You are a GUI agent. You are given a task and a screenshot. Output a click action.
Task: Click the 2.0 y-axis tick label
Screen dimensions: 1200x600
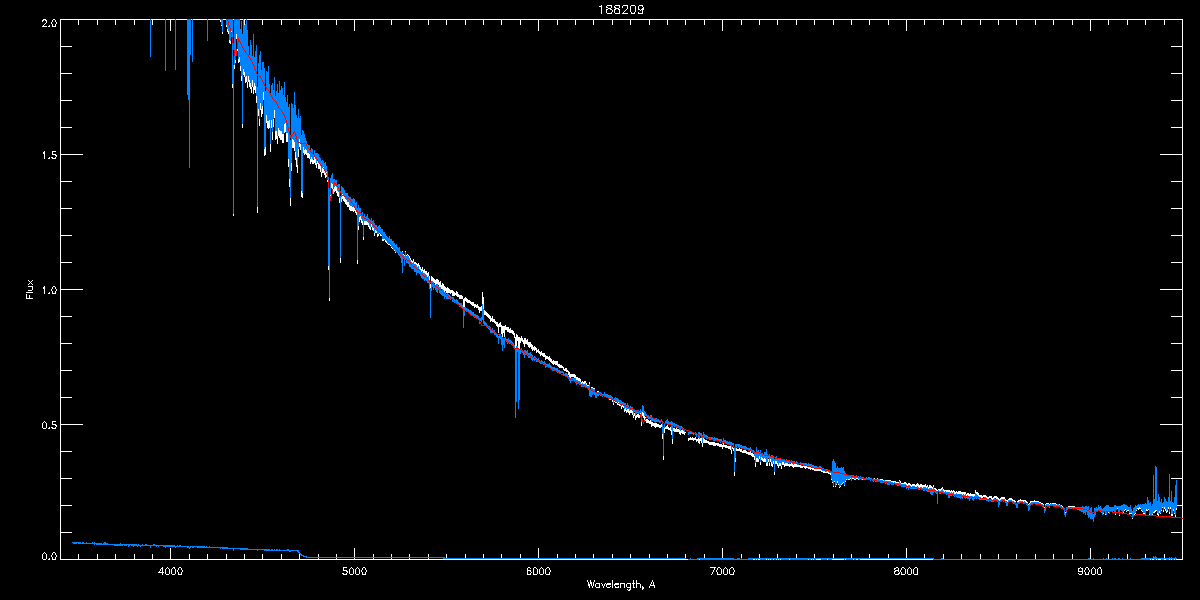pos(47,22)
